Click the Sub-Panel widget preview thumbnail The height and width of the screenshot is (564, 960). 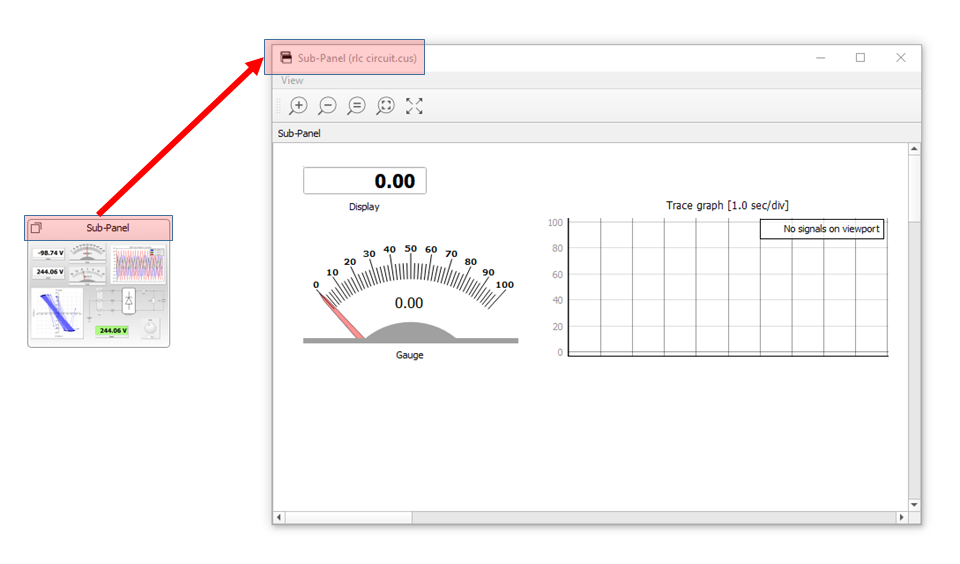pos(98,292)
